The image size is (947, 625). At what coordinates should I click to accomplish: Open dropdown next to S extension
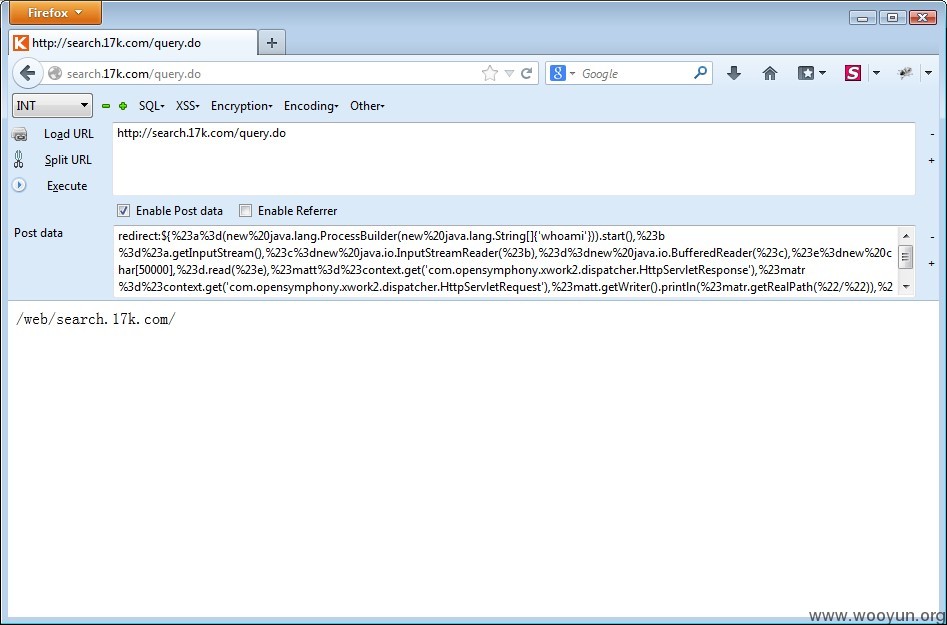coord(876,74)
